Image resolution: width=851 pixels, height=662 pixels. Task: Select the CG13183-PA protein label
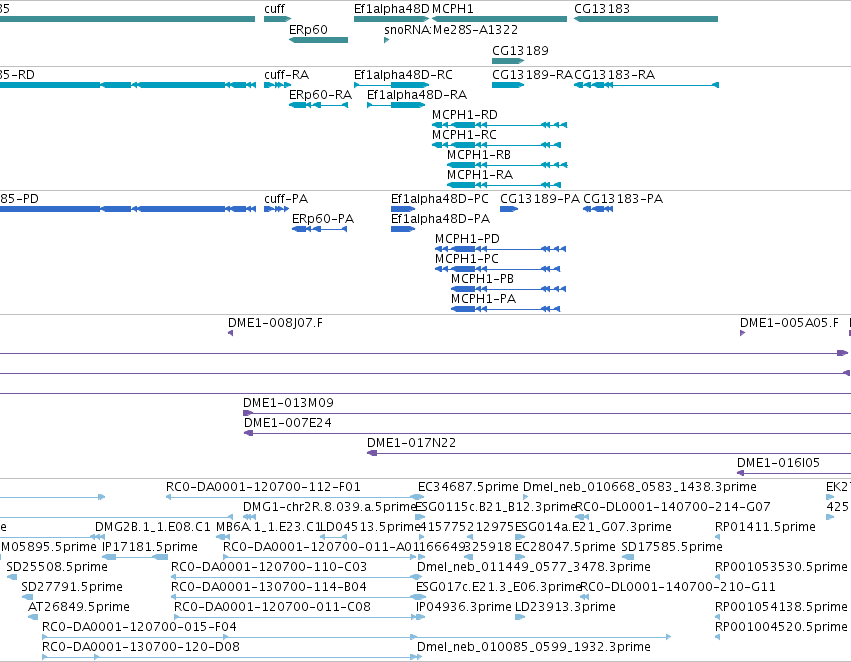coord(623,199)
